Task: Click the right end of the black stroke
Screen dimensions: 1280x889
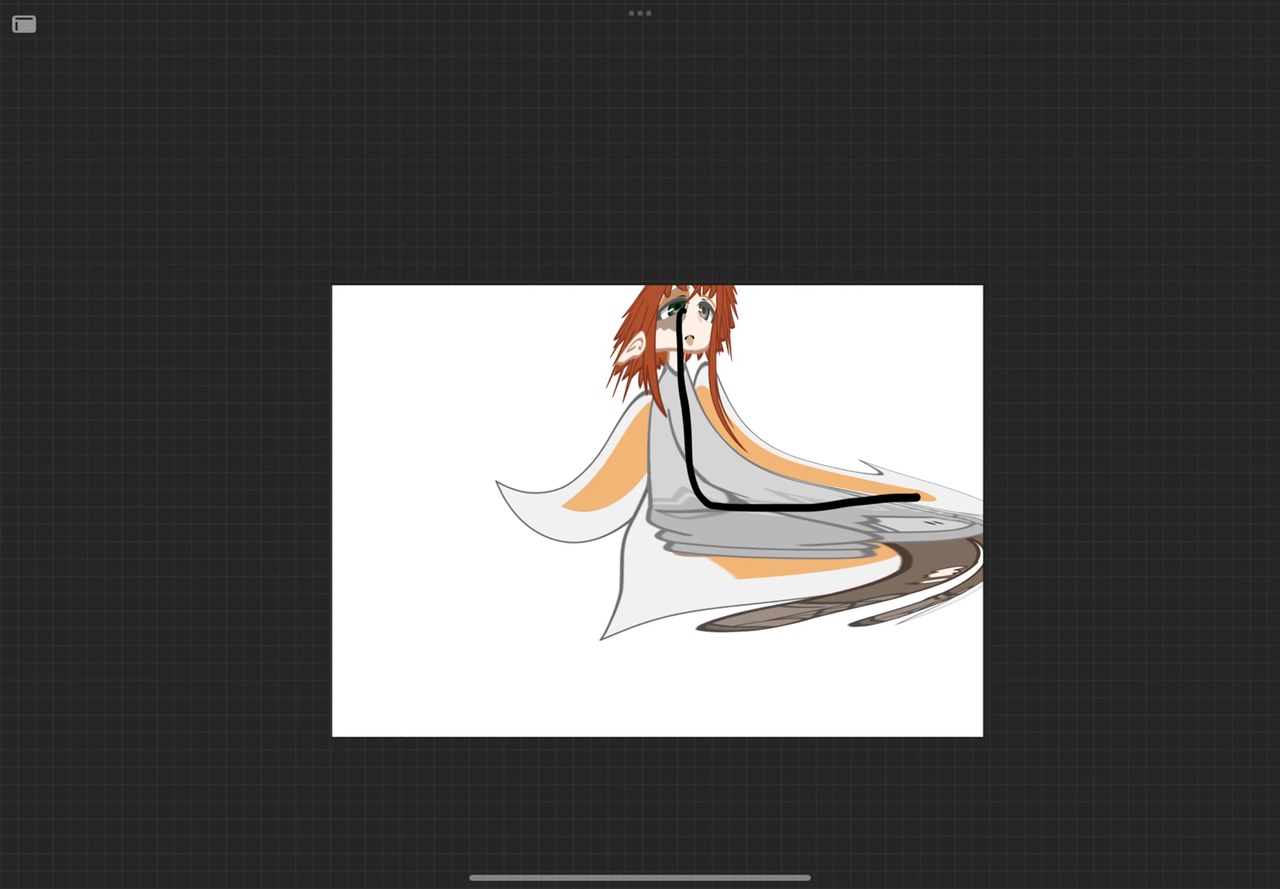Action: click(912, 497)
